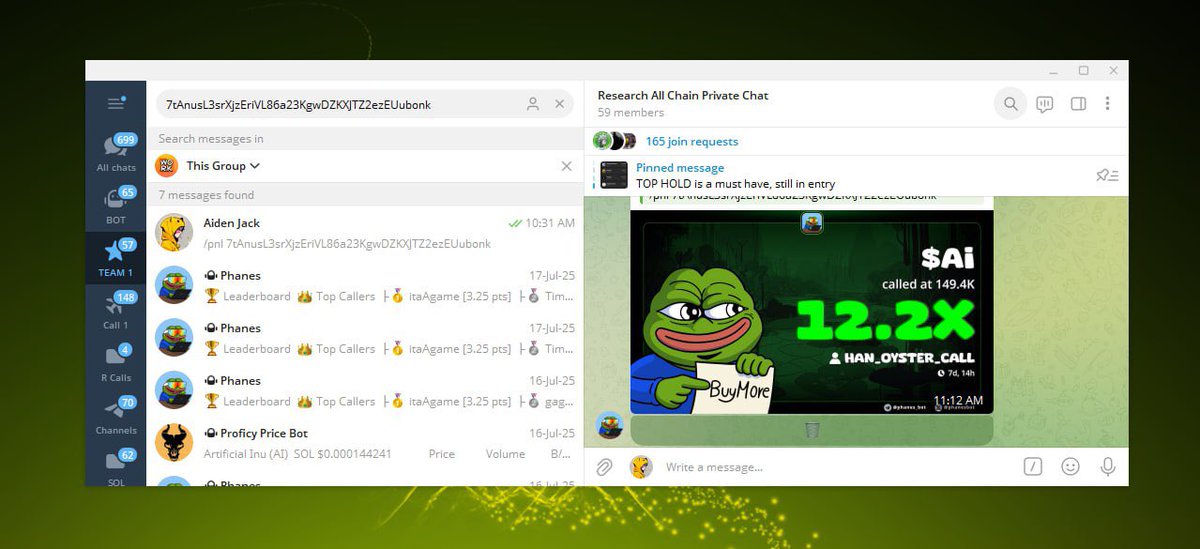Minimize the Telegram window
This screenshot has height=549, width=1200.
click(x=1053, y=71)
